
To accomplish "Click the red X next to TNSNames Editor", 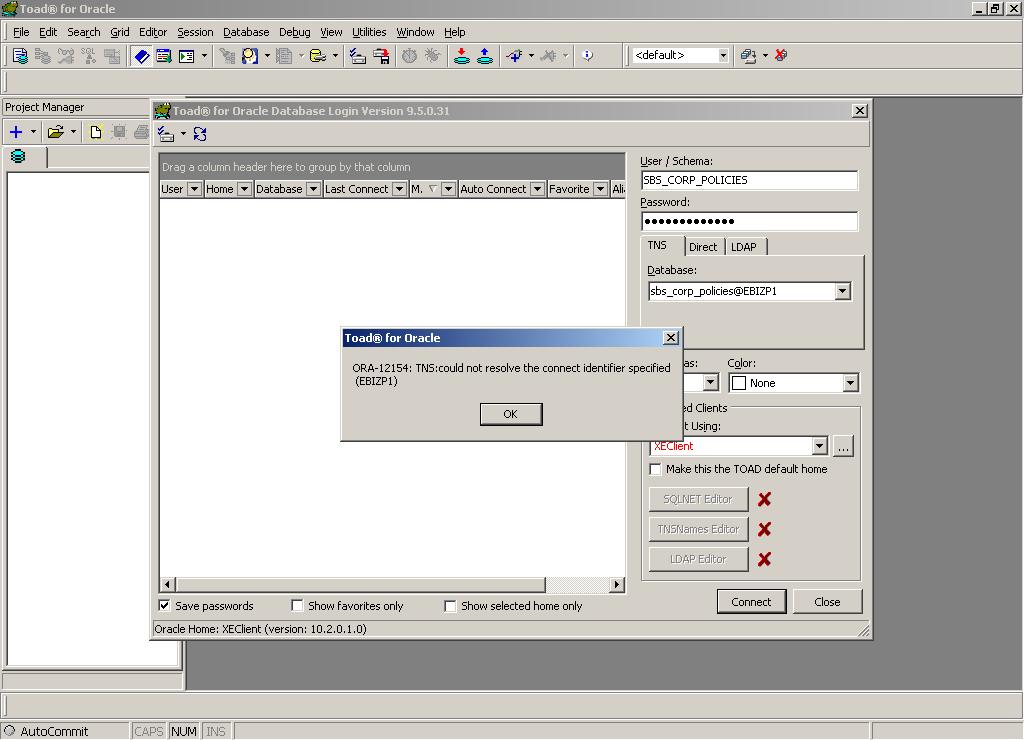I will 764,529.
